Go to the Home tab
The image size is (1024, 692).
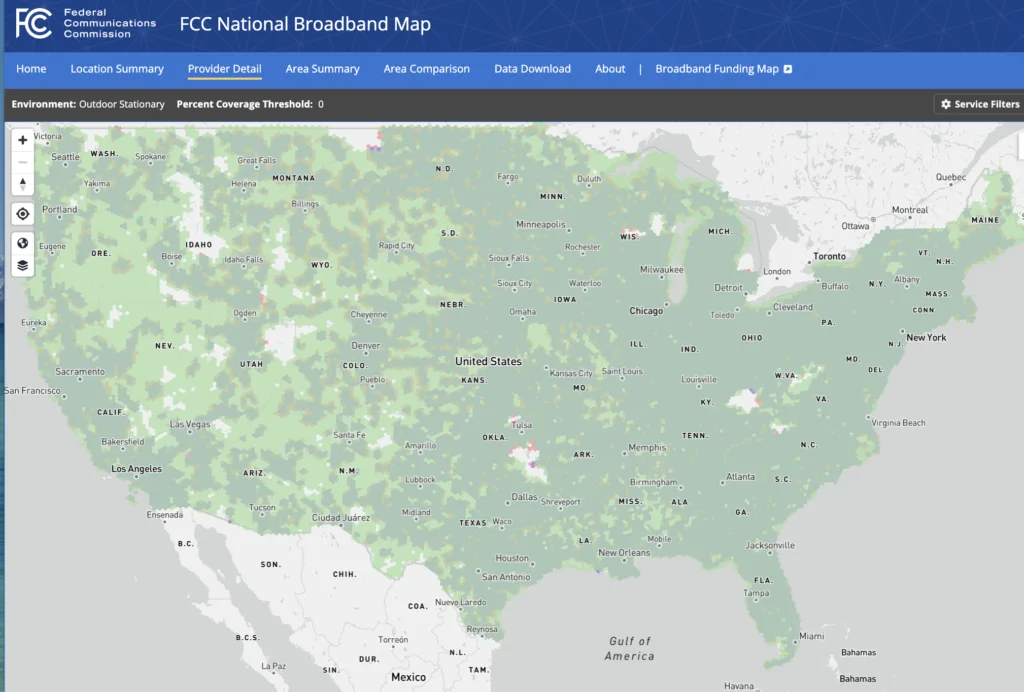[31, 69]
